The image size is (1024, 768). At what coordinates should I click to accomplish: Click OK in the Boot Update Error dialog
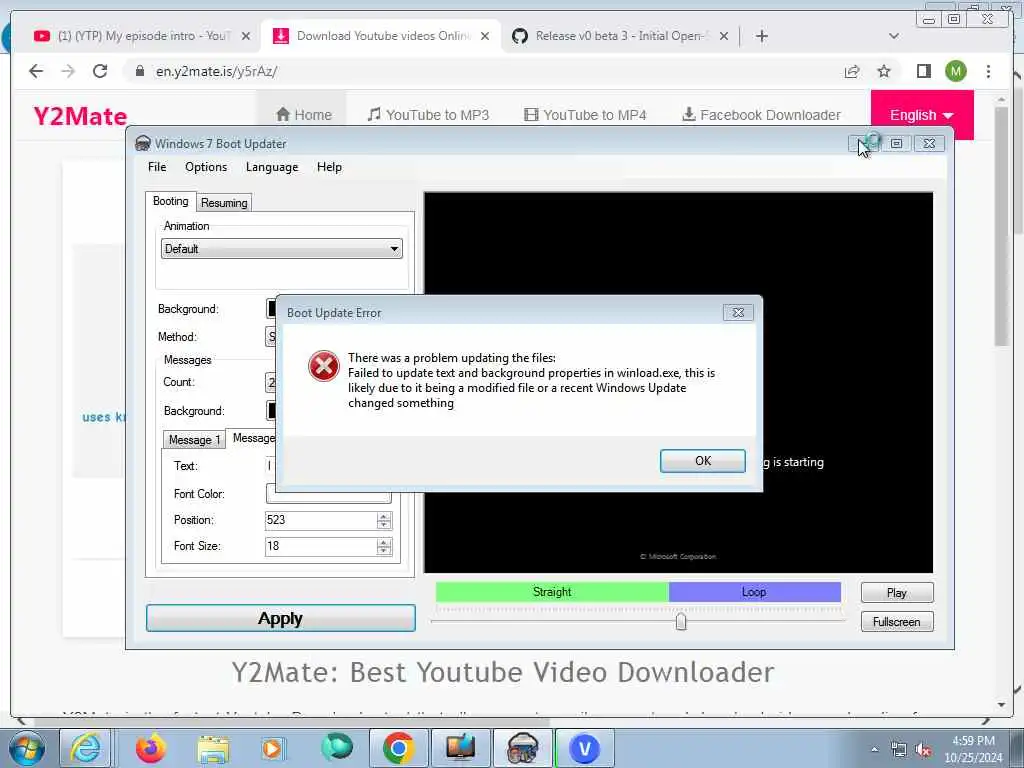click(702, 460)
